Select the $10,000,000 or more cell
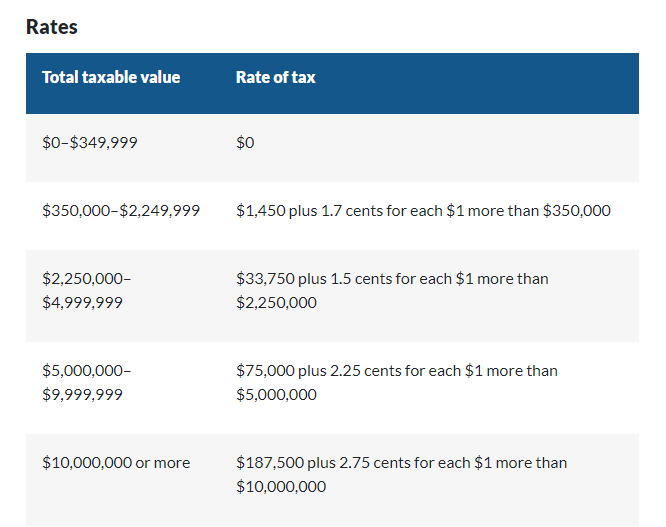Image resolution: width=666 pixels, height=527 pixels. [x=116, y=462]
